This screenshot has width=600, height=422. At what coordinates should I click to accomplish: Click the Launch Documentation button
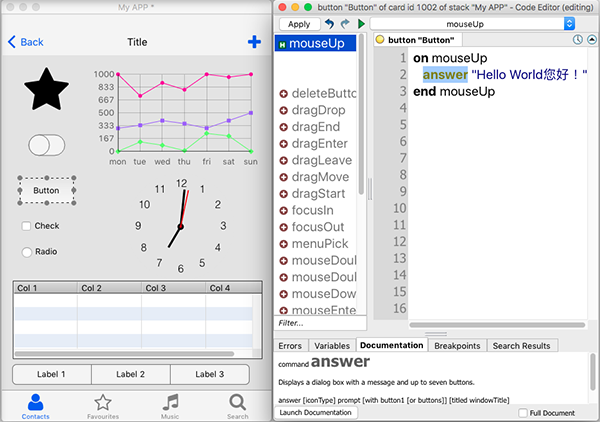pos(315,412)
